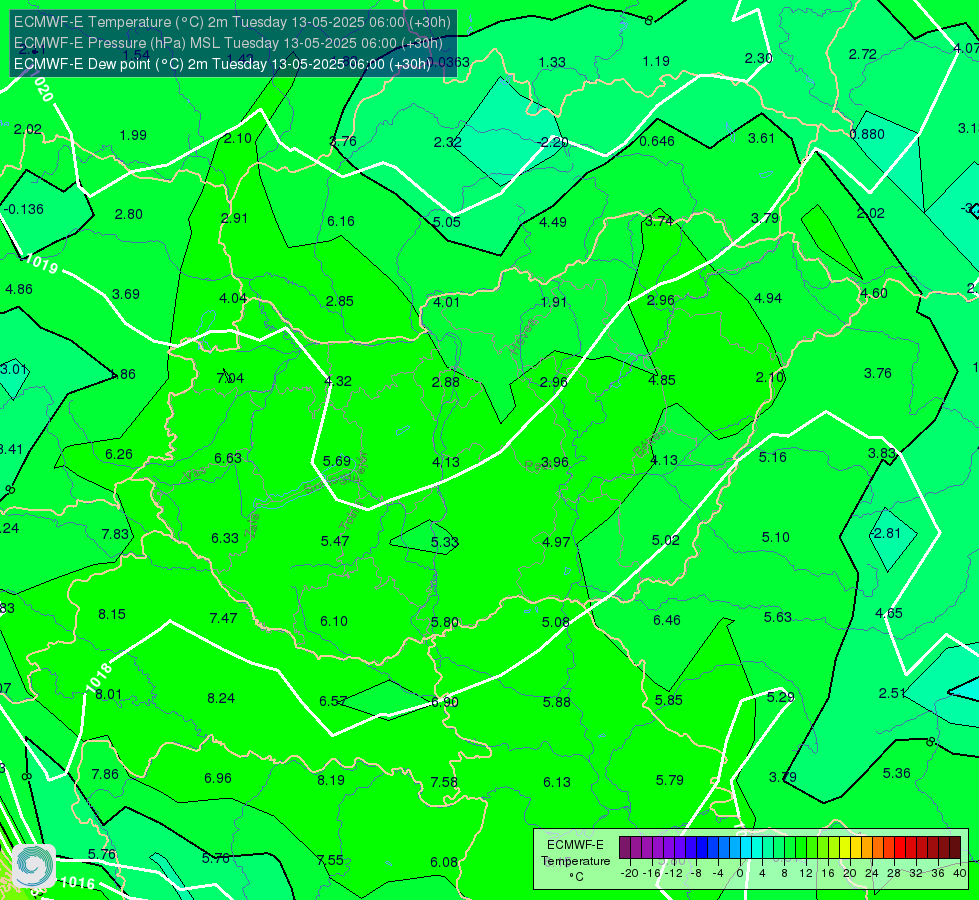Click the 5.16 dew point value
This screenshot has height=900, width=979.
[x=772, y=457]
